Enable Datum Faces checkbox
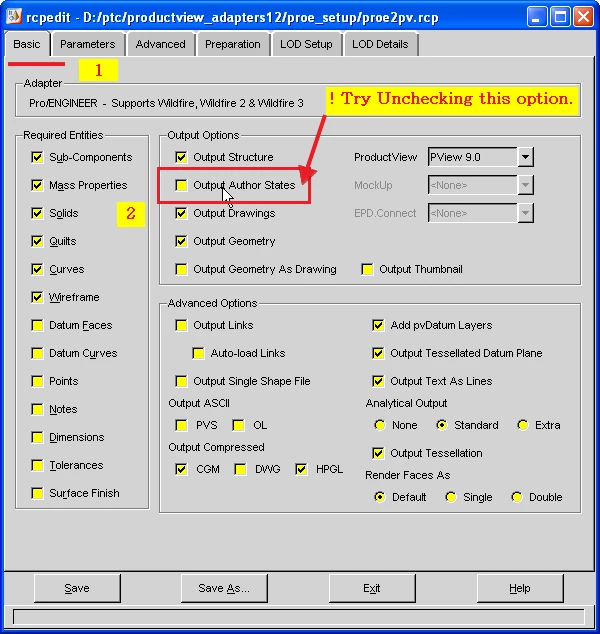The image size is (600, 634). (x=37, y=325)
